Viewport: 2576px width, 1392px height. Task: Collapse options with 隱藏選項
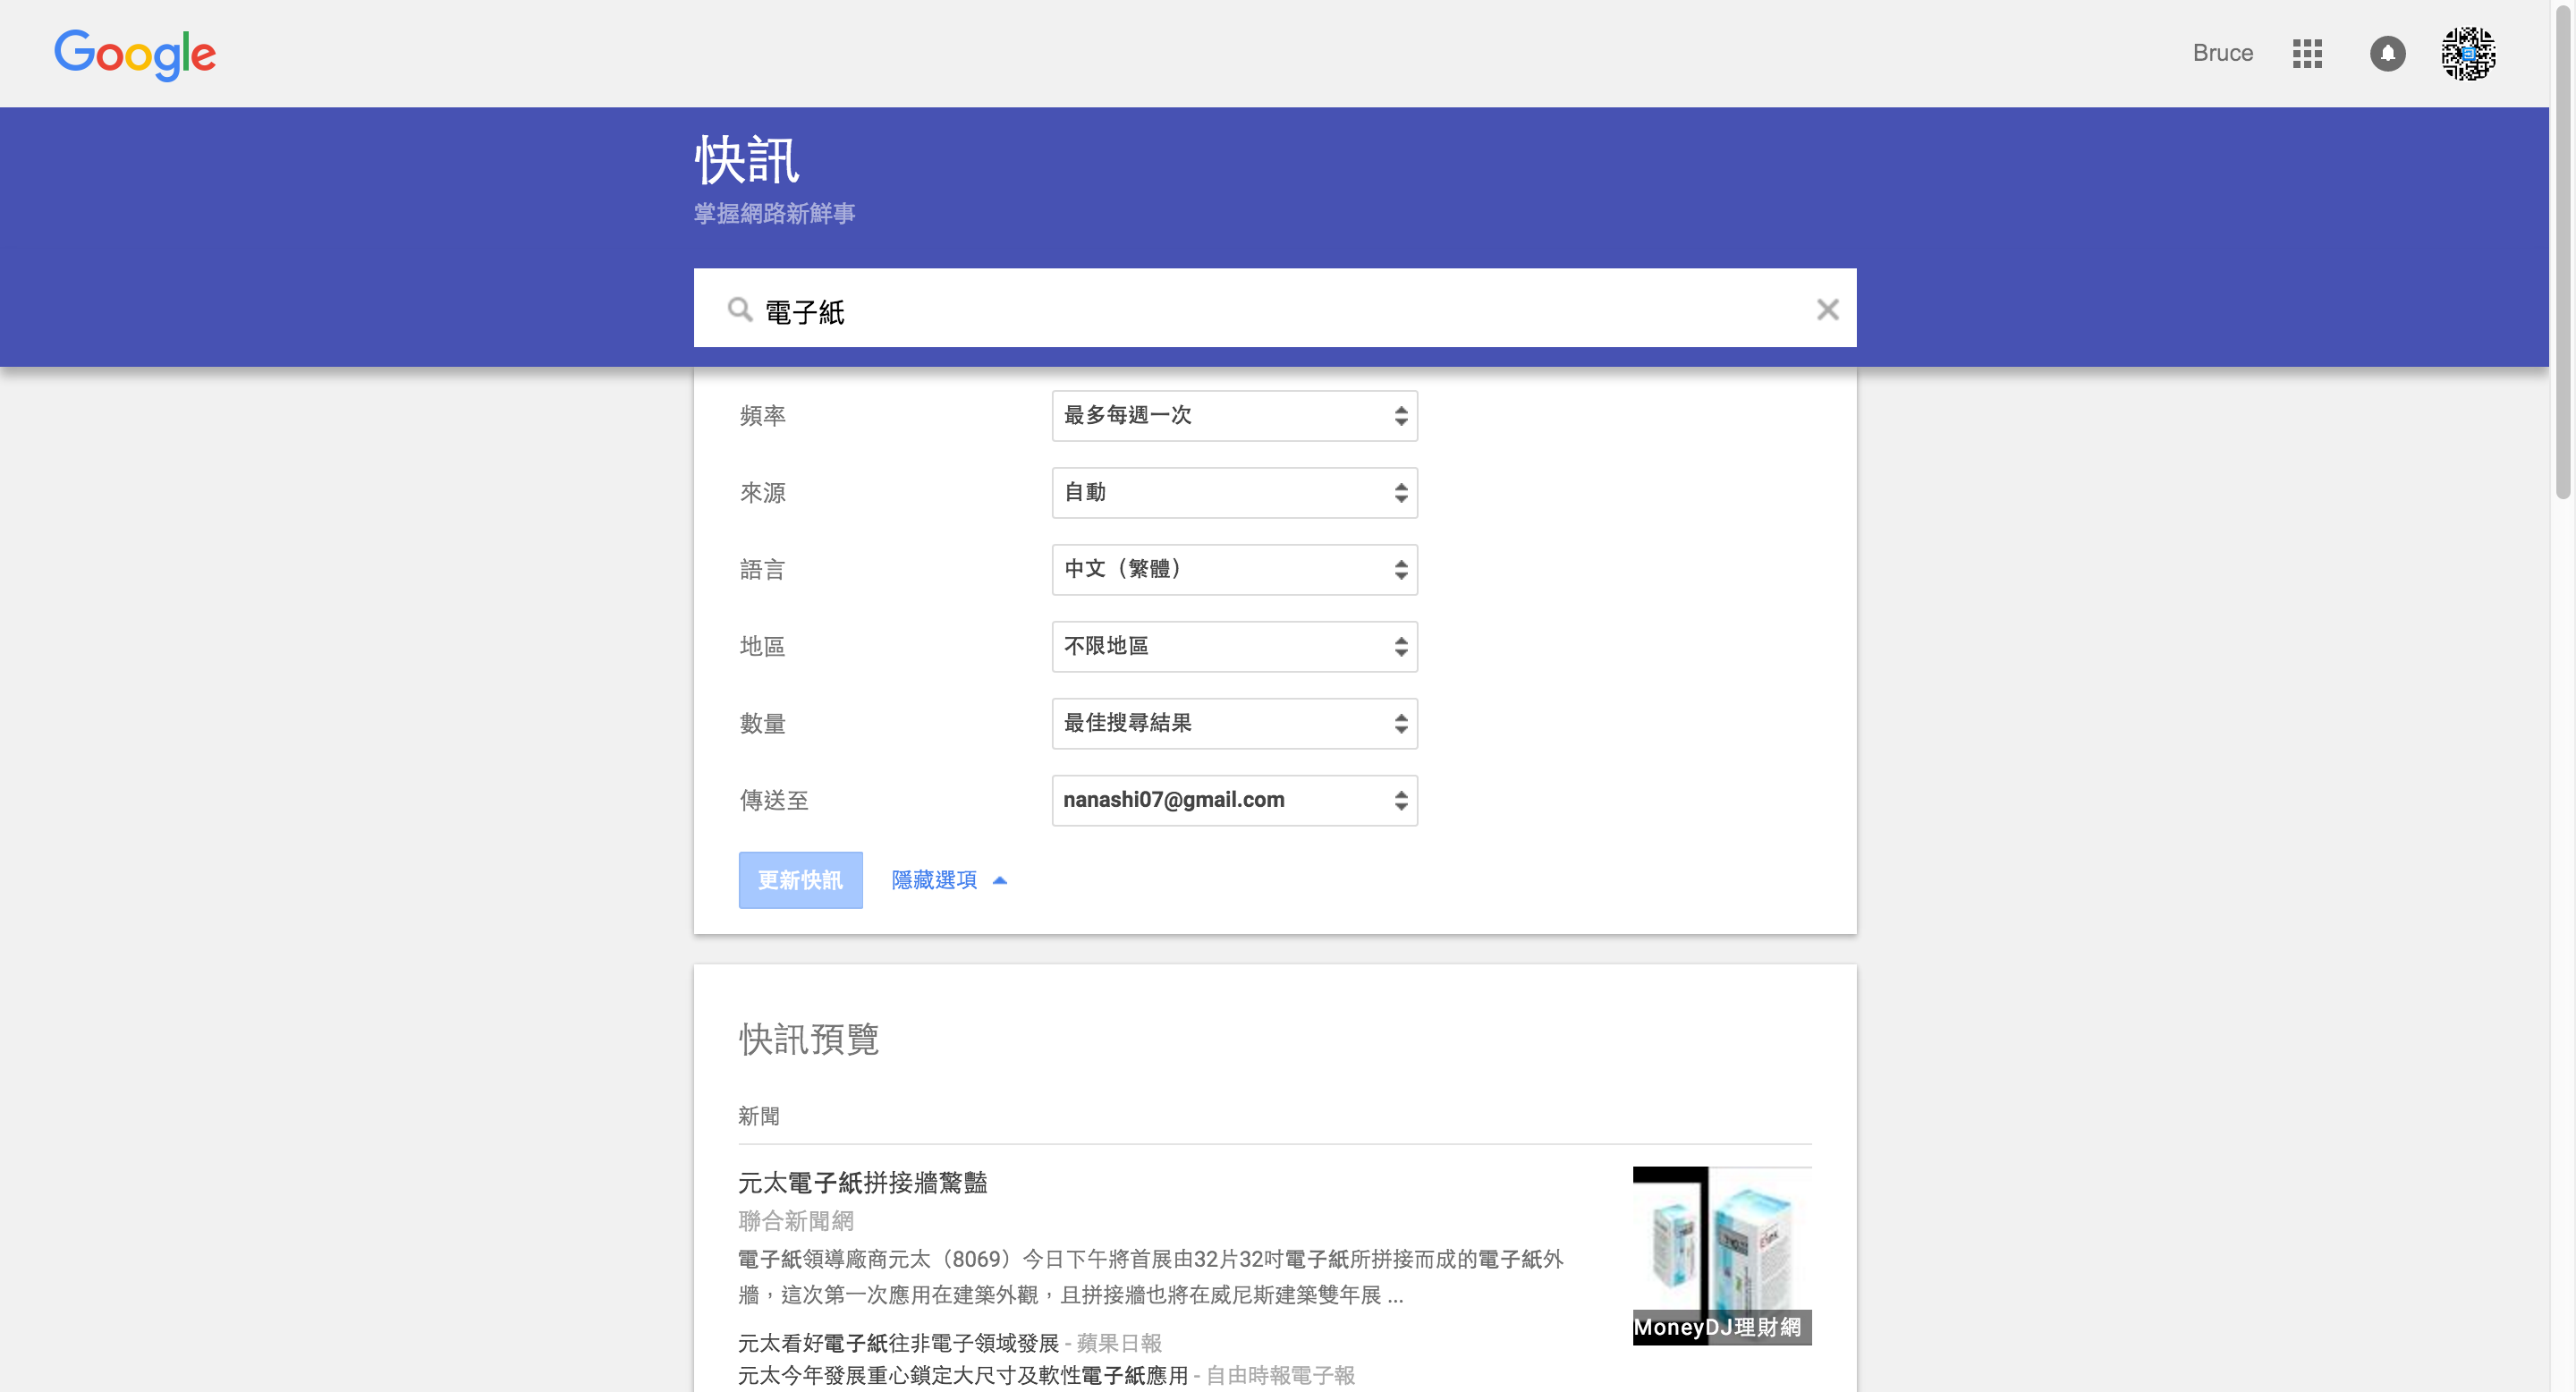(949, 880)
